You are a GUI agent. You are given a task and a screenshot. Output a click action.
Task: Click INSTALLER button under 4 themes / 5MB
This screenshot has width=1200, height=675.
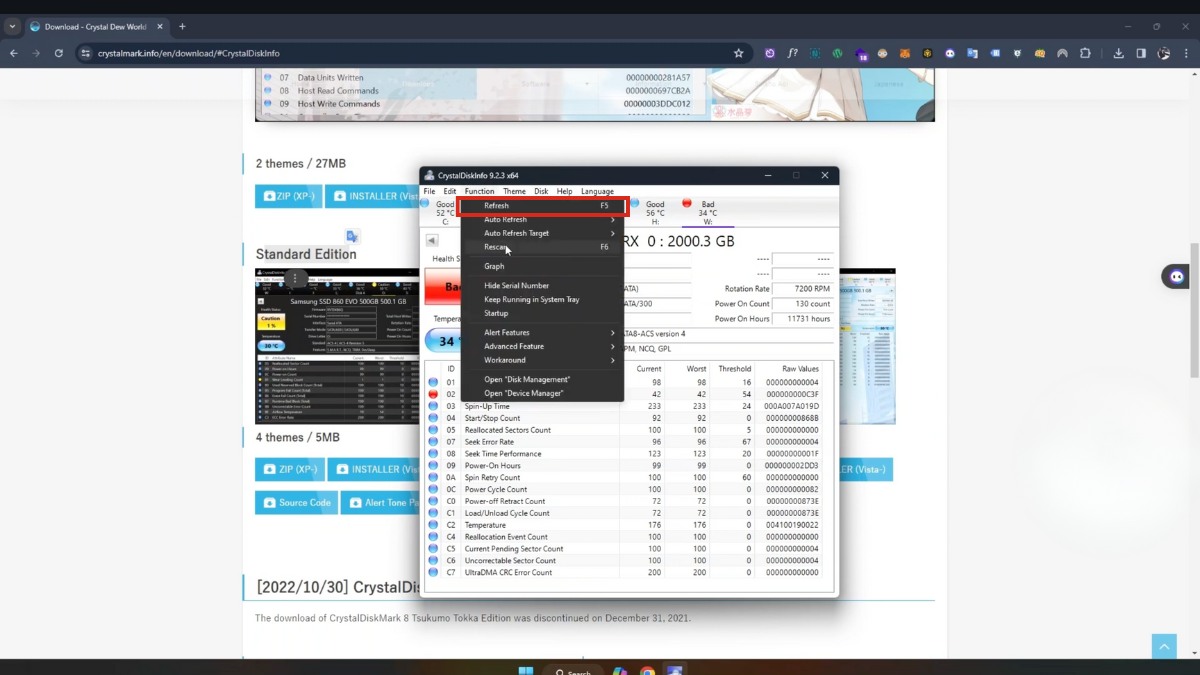372,469
